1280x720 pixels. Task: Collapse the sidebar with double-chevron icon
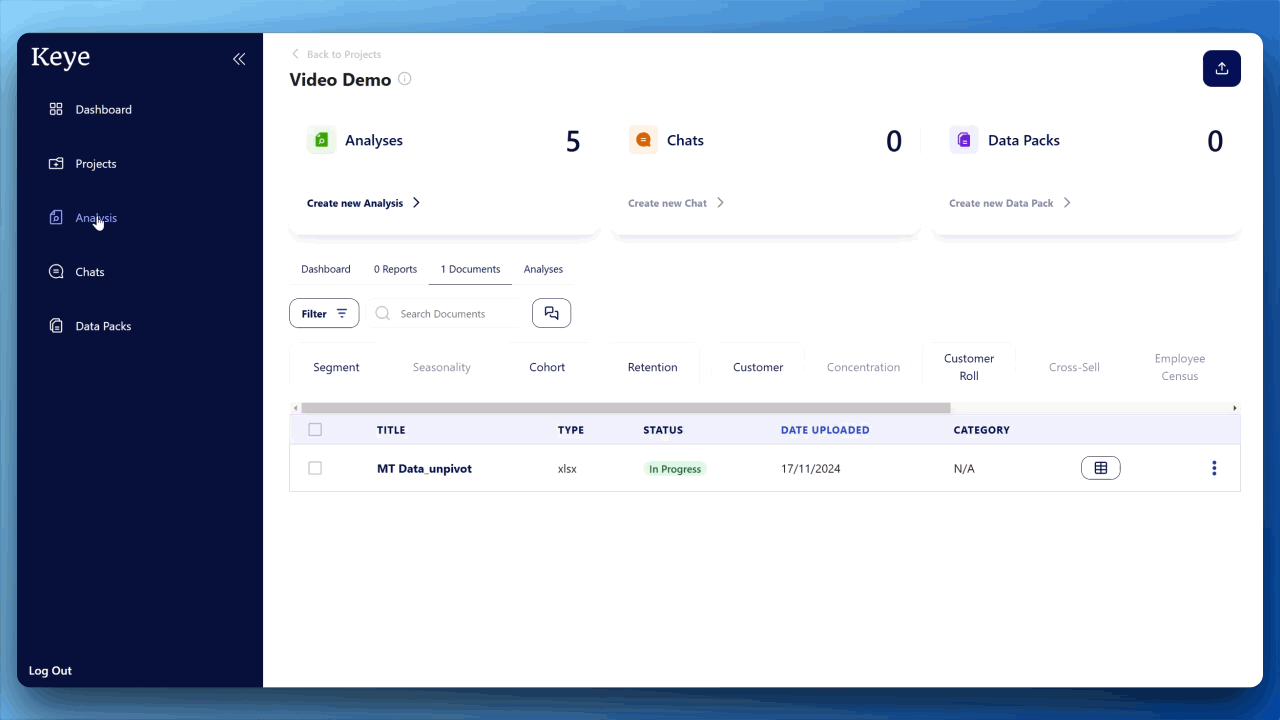pos(239,59)
